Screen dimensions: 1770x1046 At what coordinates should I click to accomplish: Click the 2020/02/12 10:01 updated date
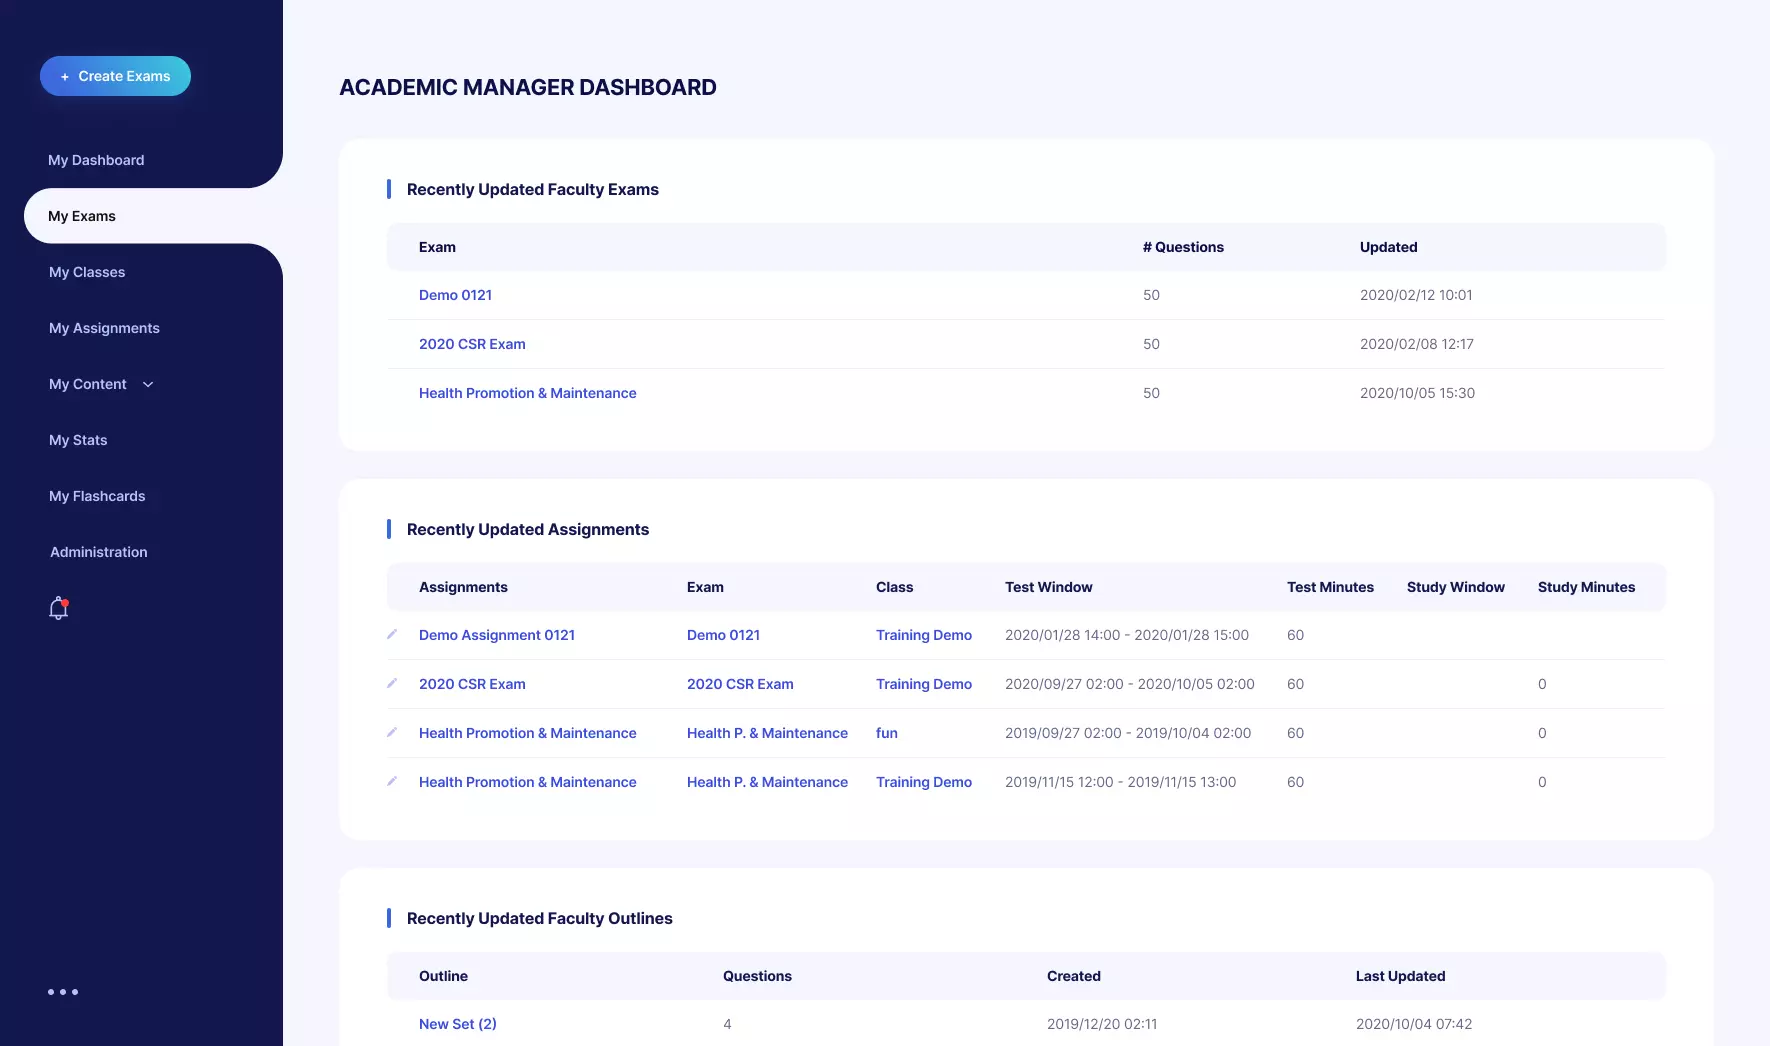(1416, 295)
